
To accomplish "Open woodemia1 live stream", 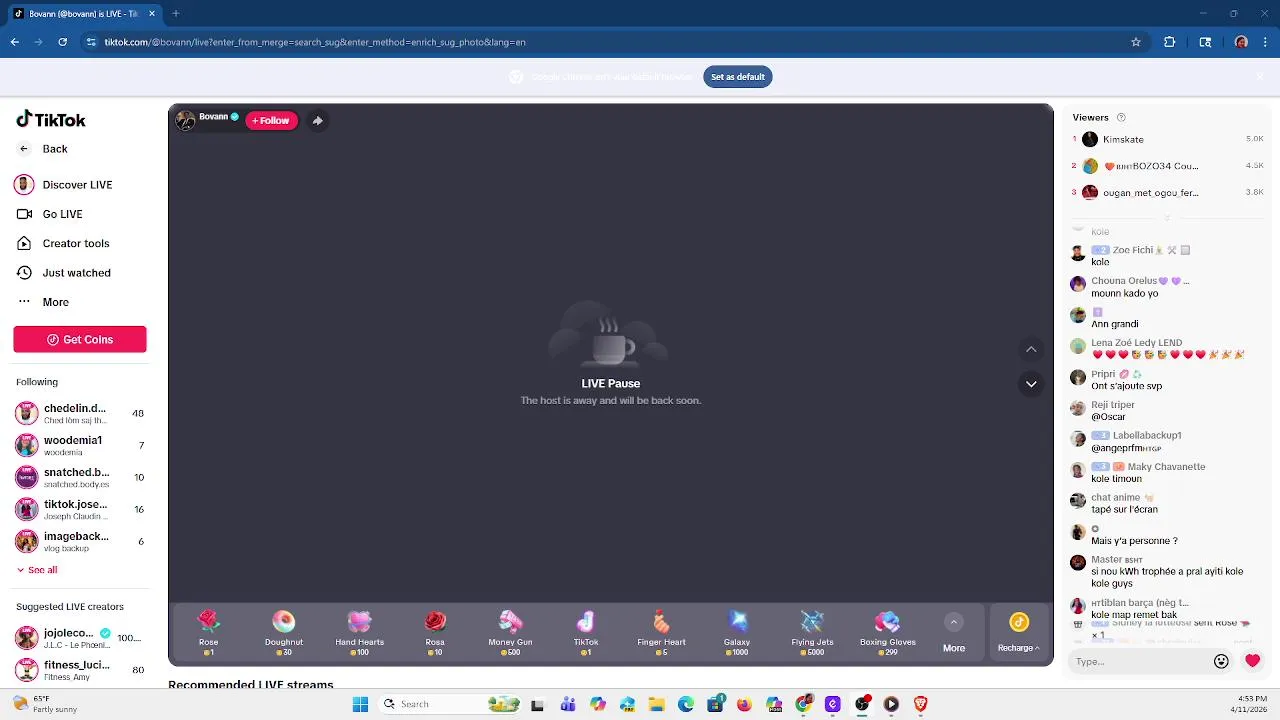I will click(x=80, y=445).
